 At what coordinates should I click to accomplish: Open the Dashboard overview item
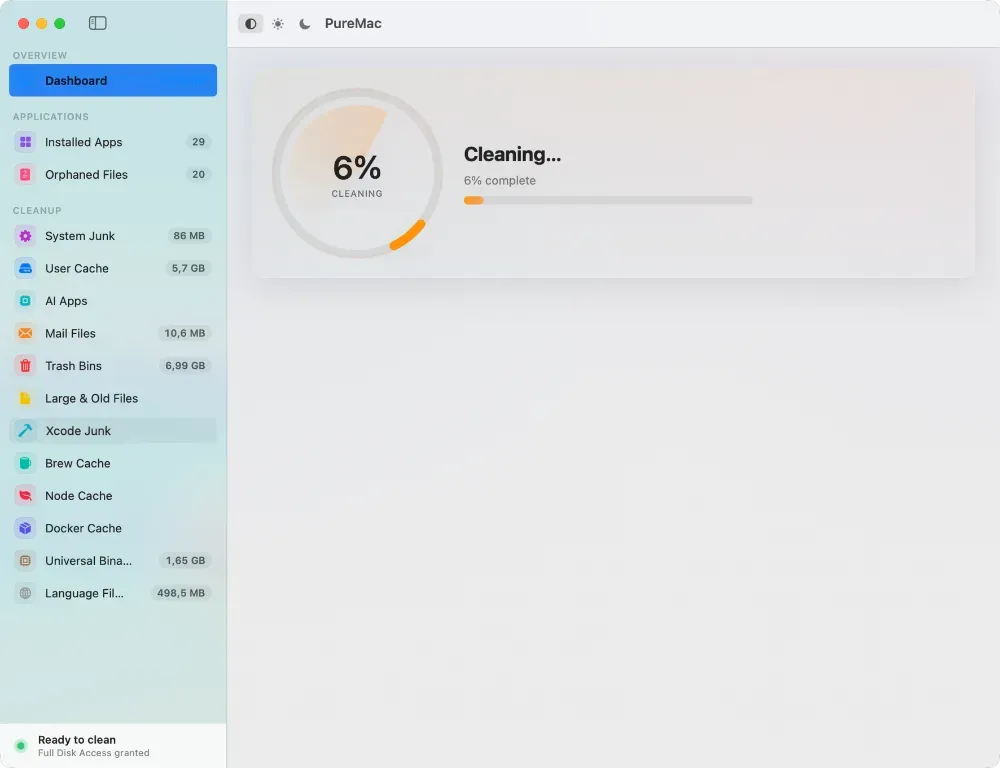(x=113, y=80)
